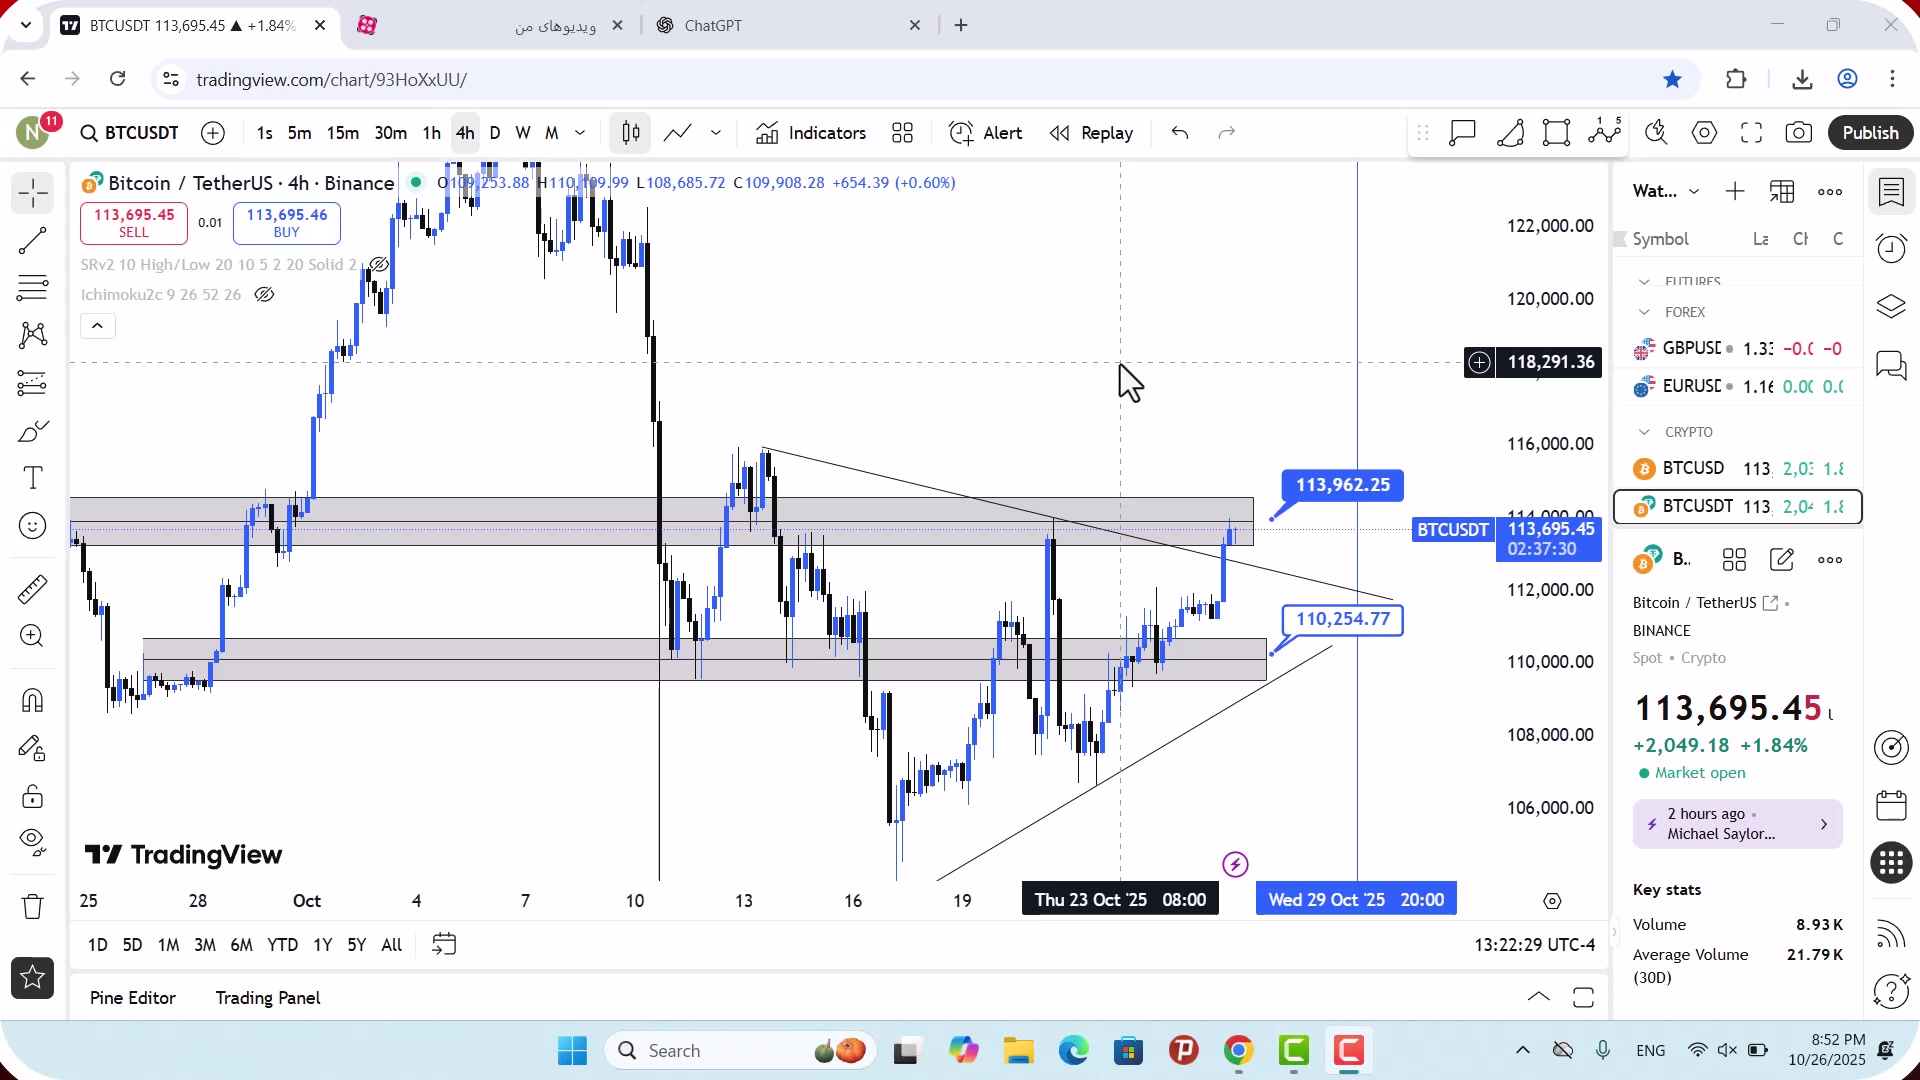Open the Indicators dialog
The height and width of the screenshot is (1080, 1920).
tap(811, 133)
